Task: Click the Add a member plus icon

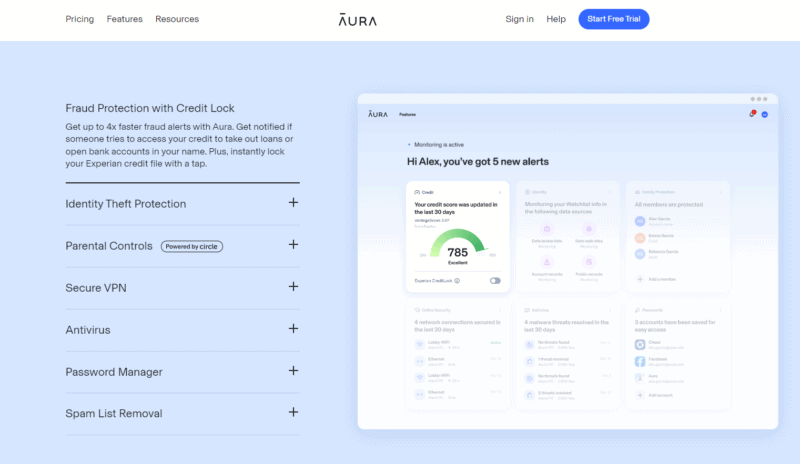Action: 640,279
